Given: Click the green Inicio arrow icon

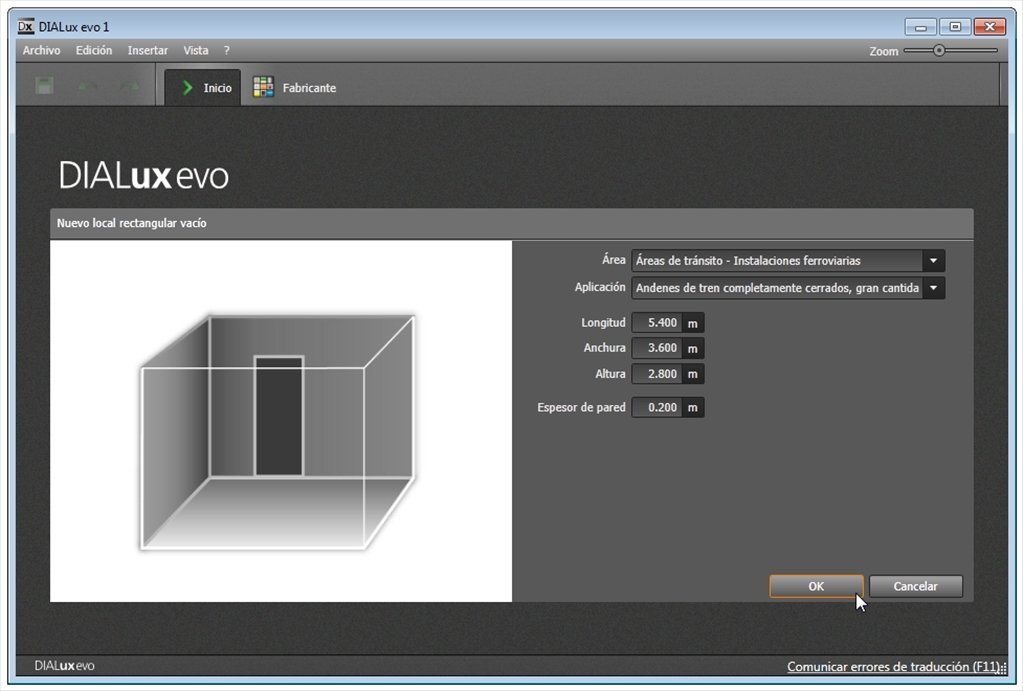Looking at the screenshot, I should [x=187, y=87].
